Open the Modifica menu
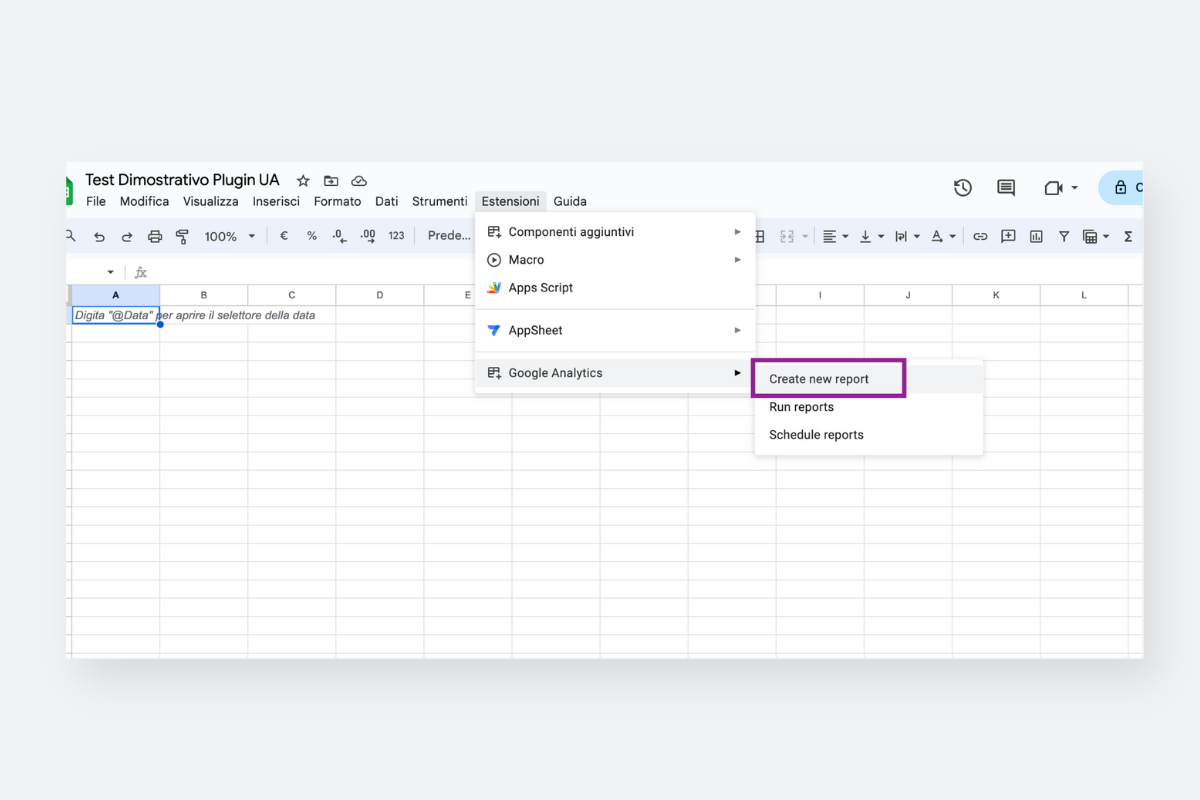 [x=144, y=201]
